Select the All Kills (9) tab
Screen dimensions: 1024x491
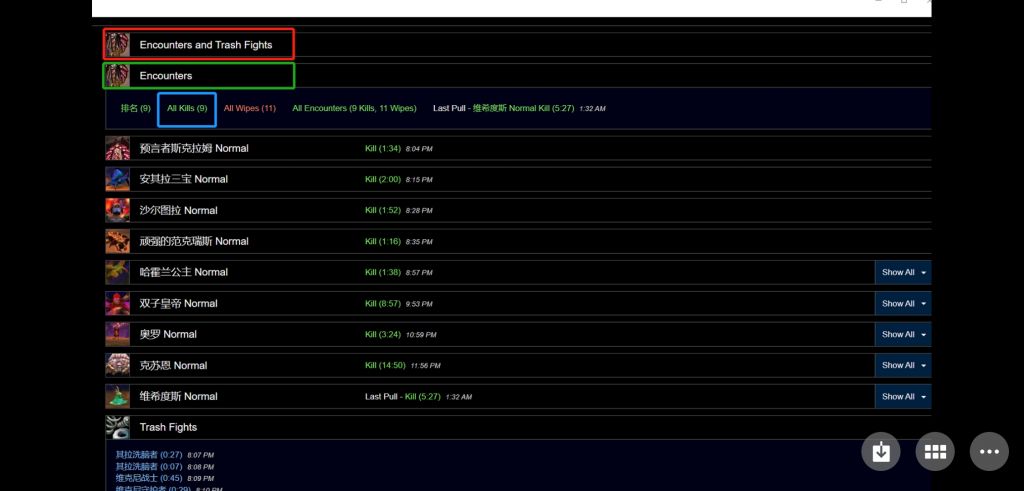pyautogui.click(x=187, y=108)
